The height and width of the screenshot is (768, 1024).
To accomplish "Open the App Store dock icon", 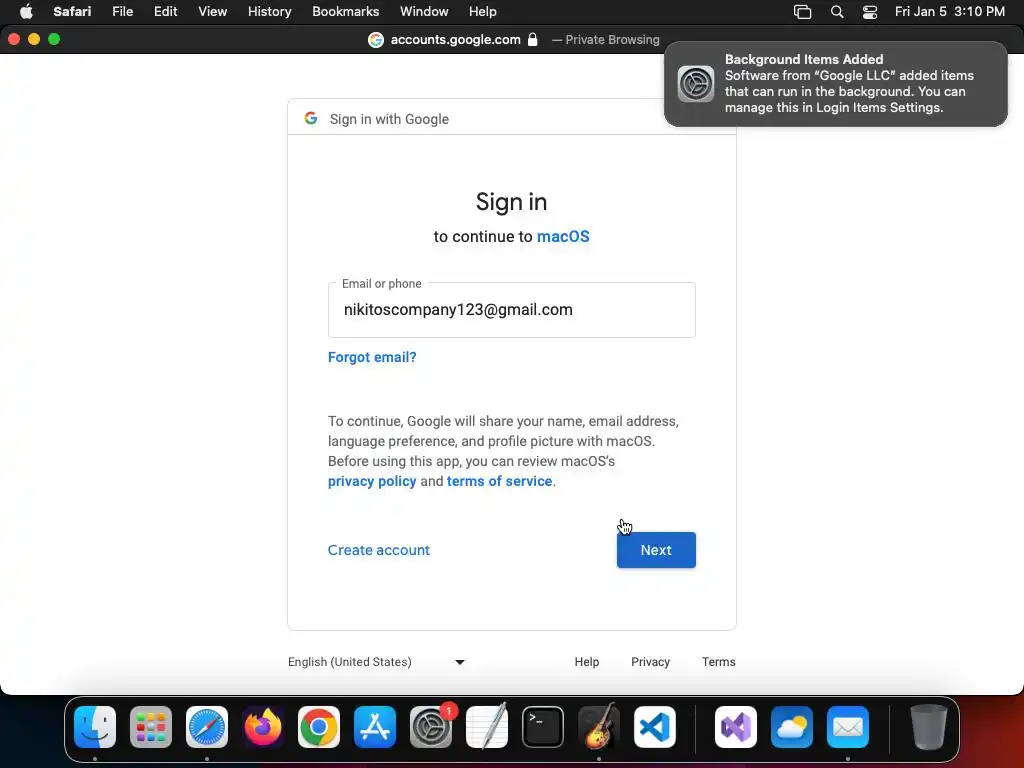I will tap(375, 727).
